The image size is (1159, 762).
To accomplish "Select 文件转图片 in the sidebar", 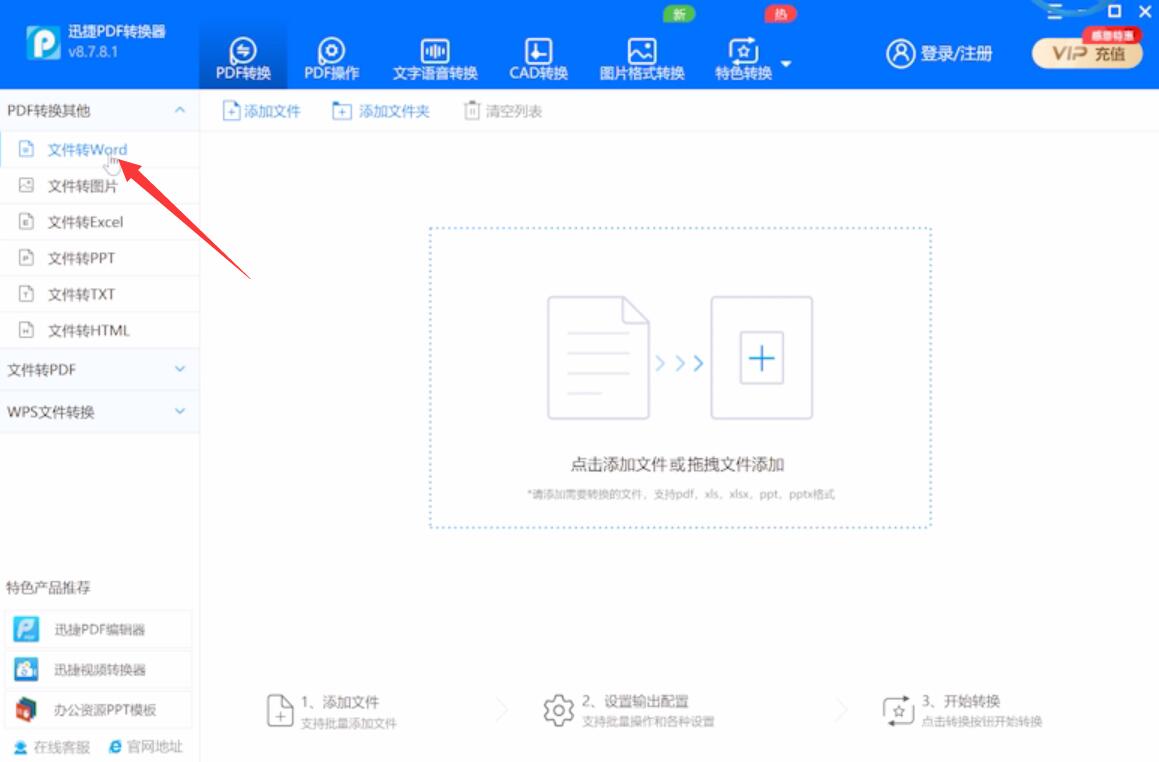I will pos(99,186).
